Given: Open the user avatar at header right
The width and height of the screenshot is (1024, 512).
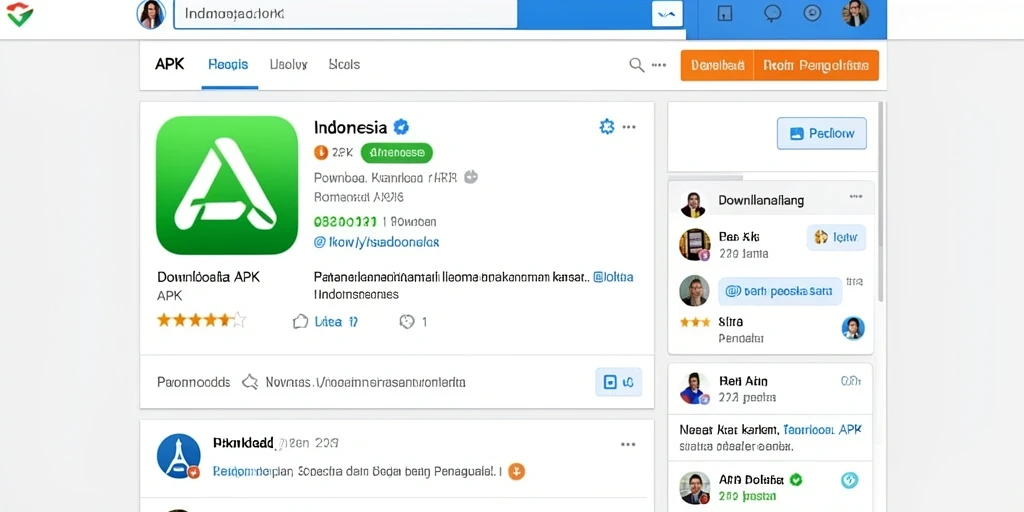Looking at the screenshot, I should 856,13.
